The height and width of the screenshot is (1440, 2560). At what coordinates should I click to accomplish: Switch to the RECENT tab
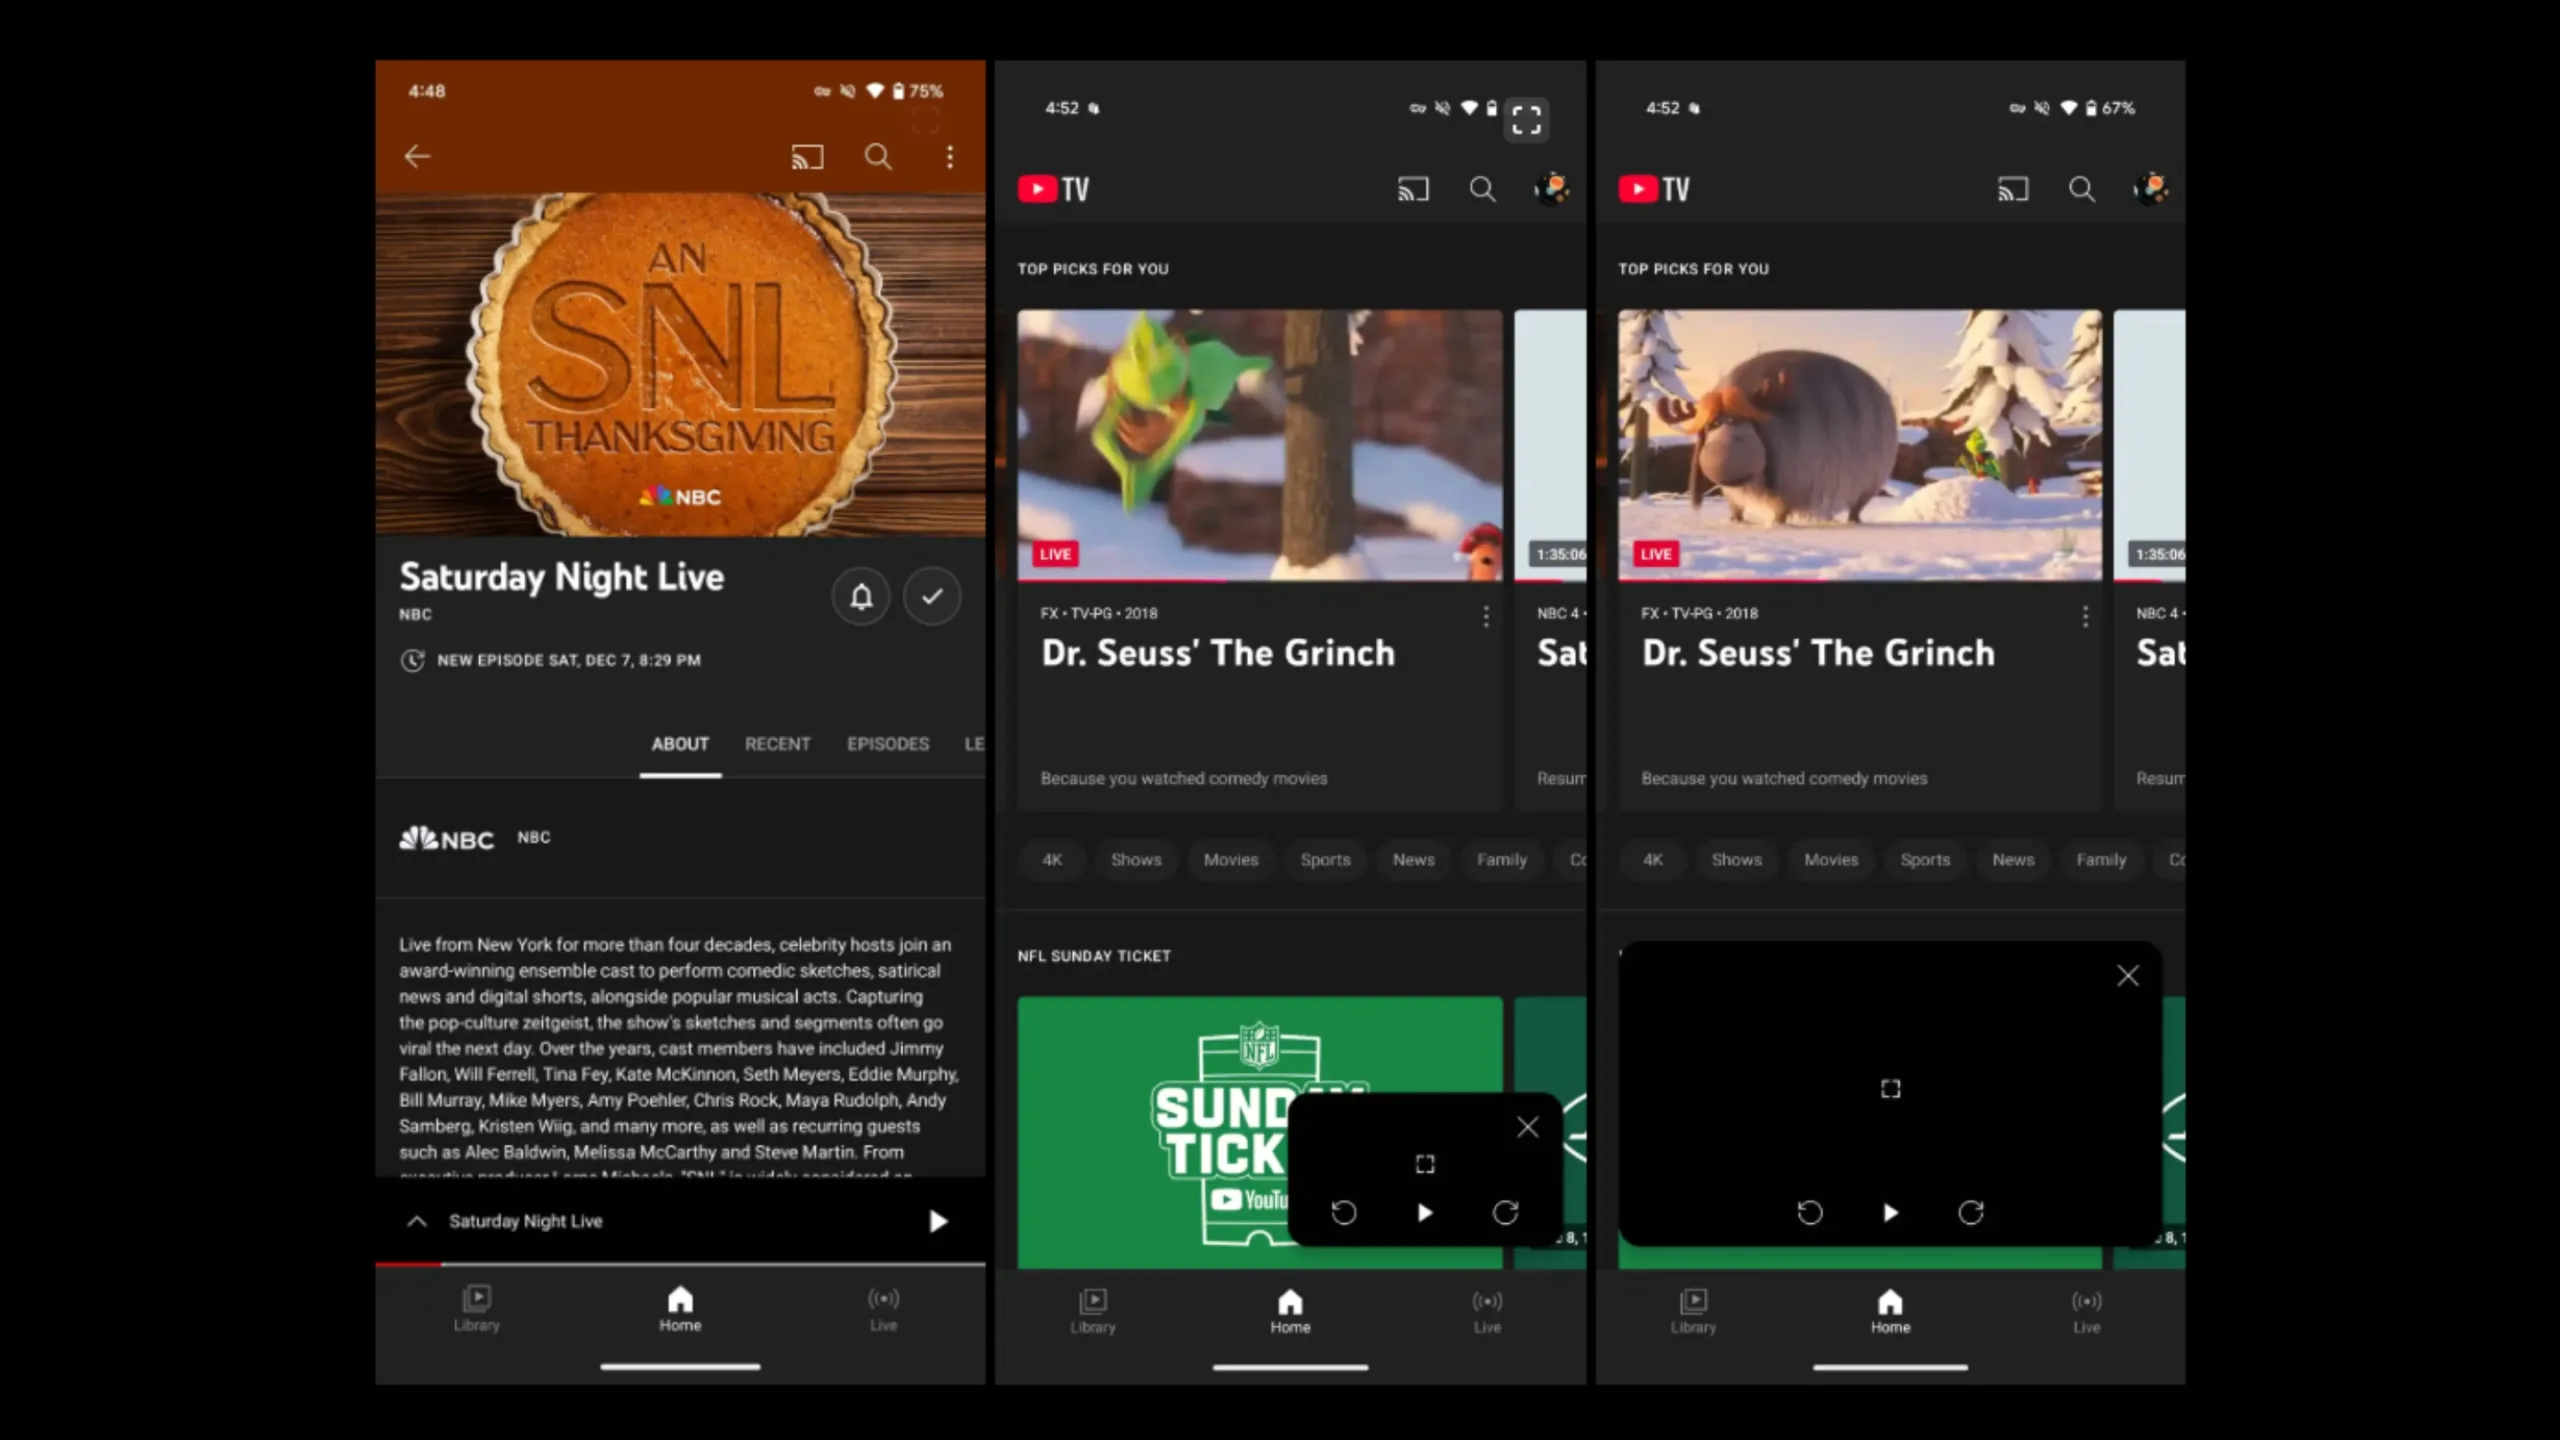(x=777, y=744)
